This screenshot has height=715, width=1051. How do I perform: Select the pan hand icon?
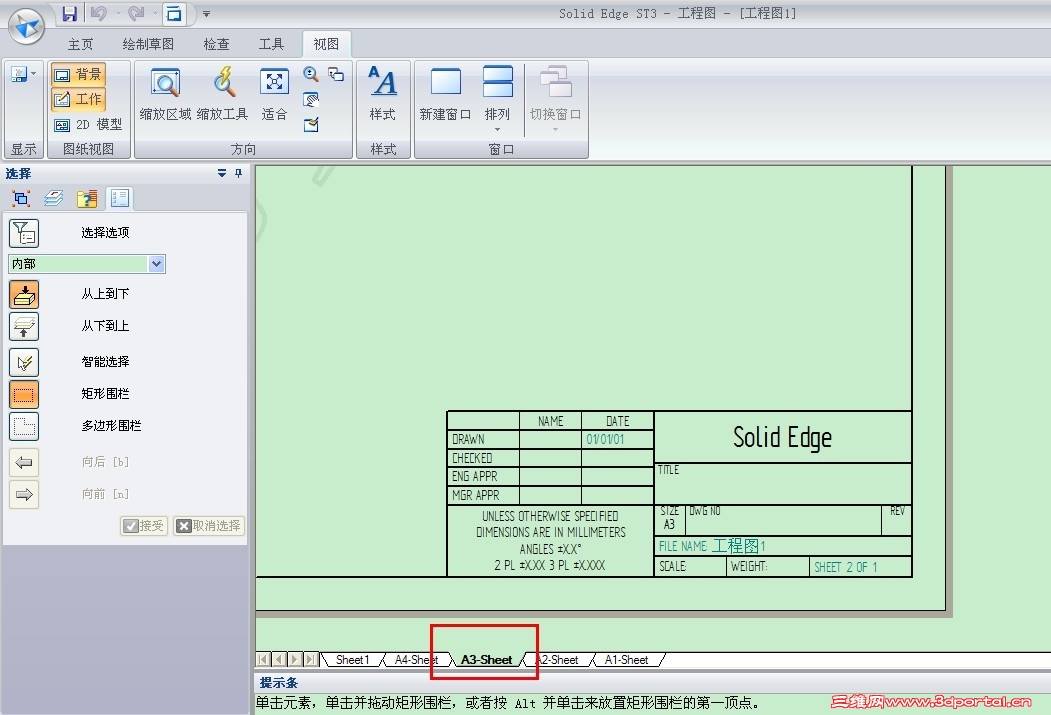[x=310, y=100]
